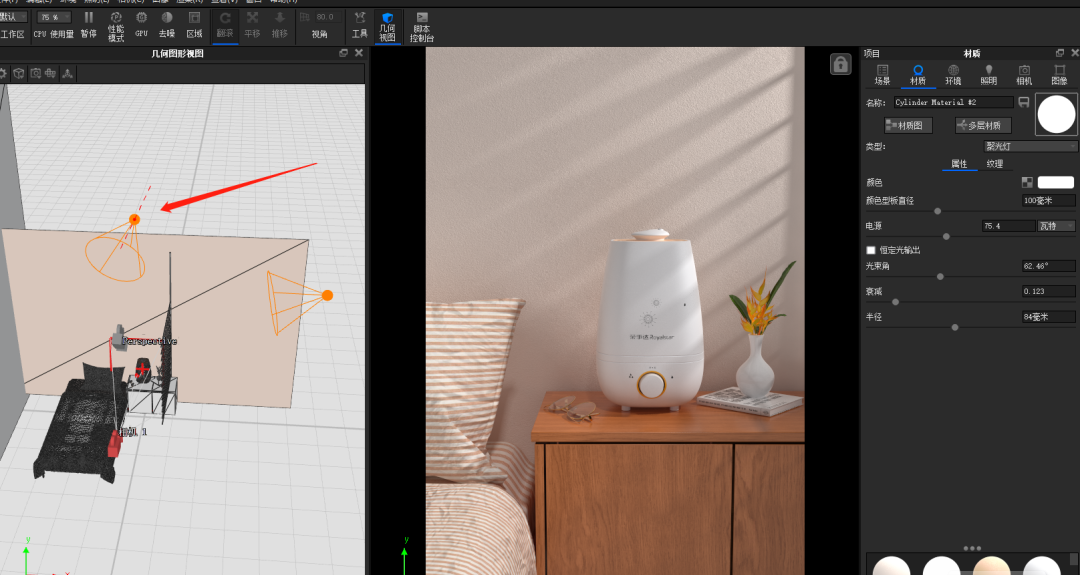This screenshot has width=1080, height=575.
Task: Click the white color swatch
Action: (1055, 183)
